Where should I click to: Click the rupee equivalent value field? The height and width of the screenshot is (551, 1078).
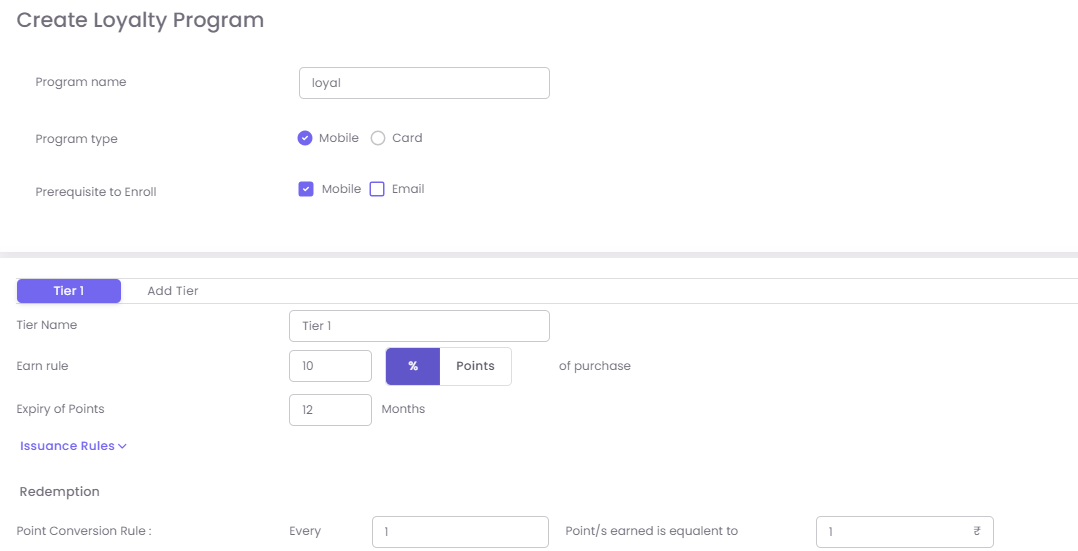tap(890, 532)
